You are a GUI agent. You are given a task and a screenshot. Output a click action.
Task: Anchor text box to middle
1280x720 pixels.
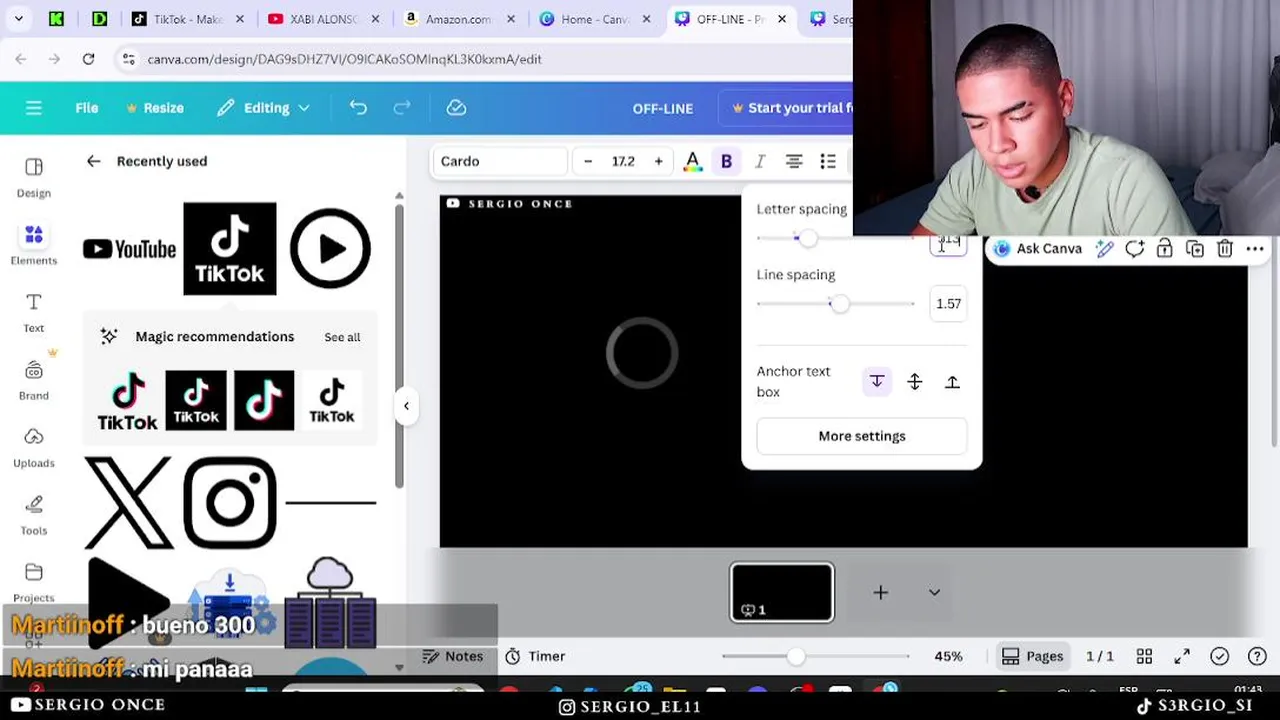914,382
